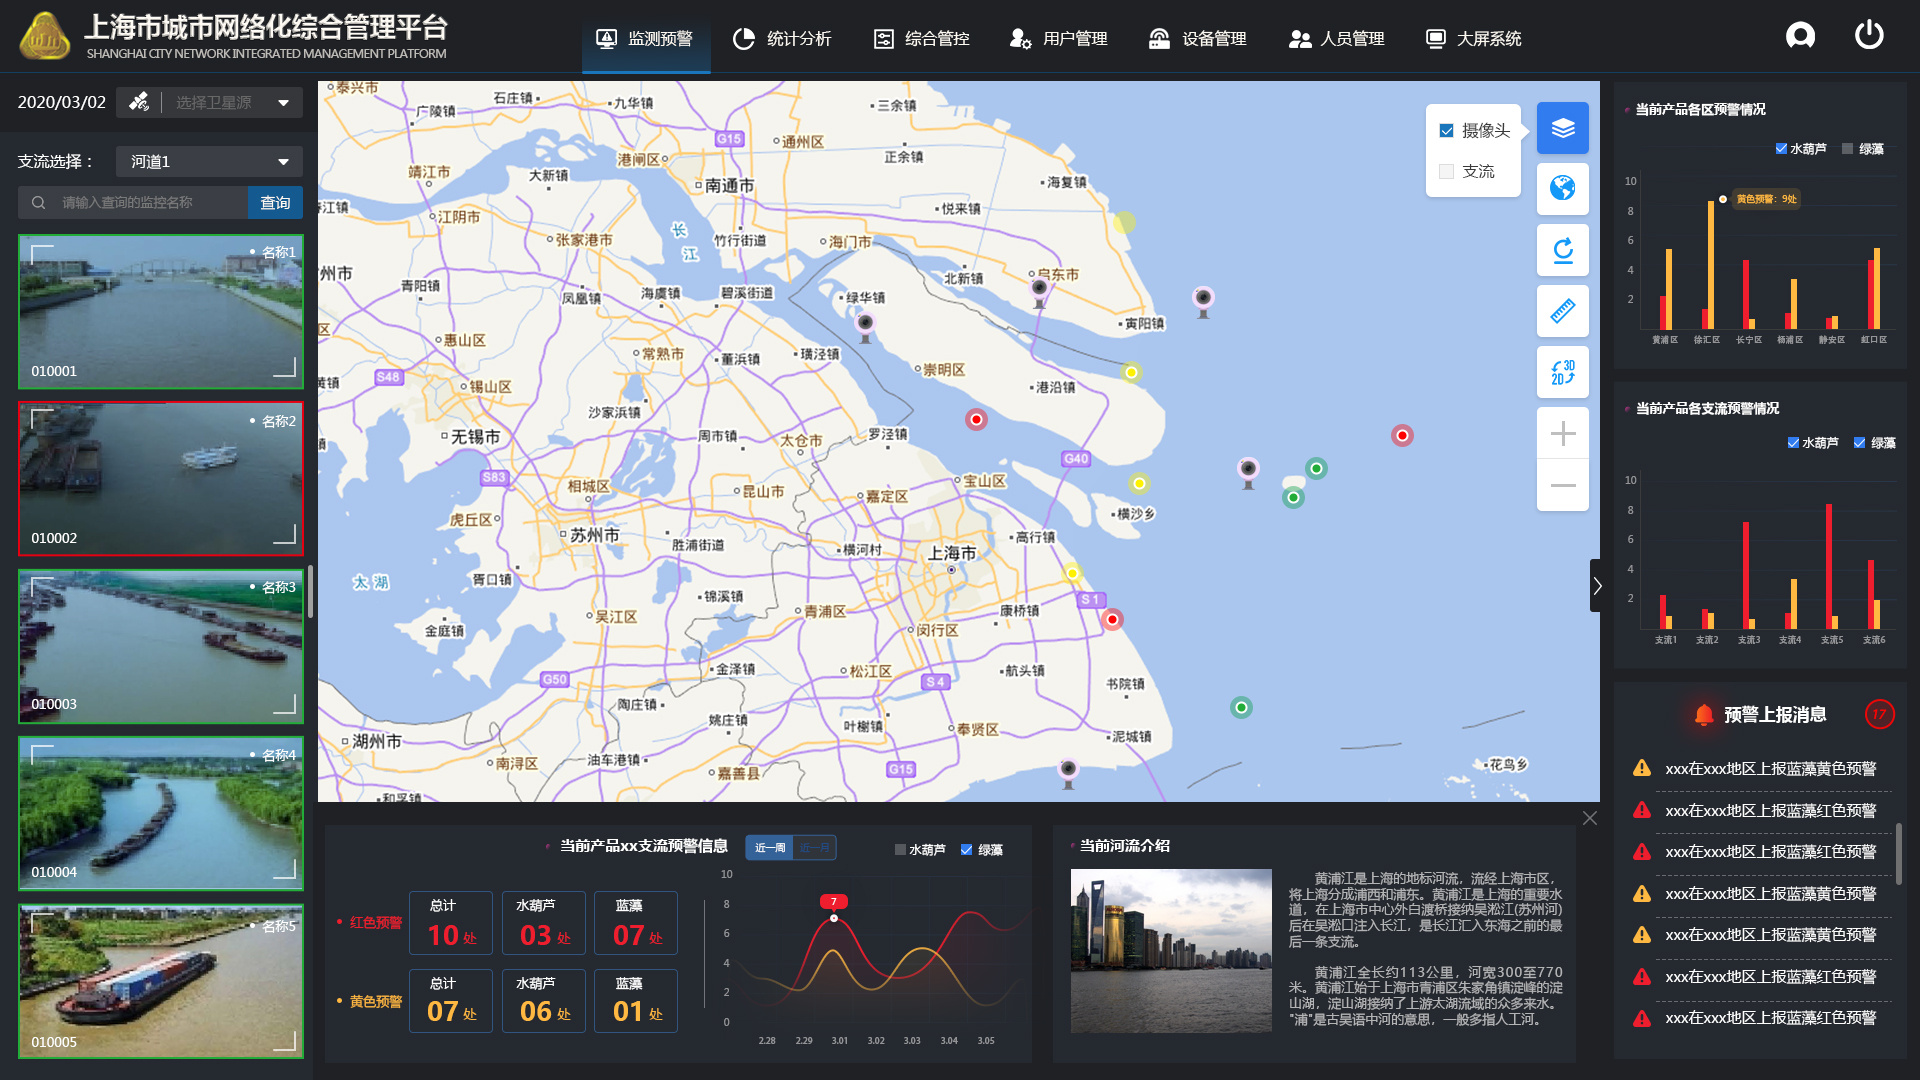1920x1080 pixels.
Task: Switch to the 统计分析 tab
Action: pyautogui.click(x=783, y=38)
